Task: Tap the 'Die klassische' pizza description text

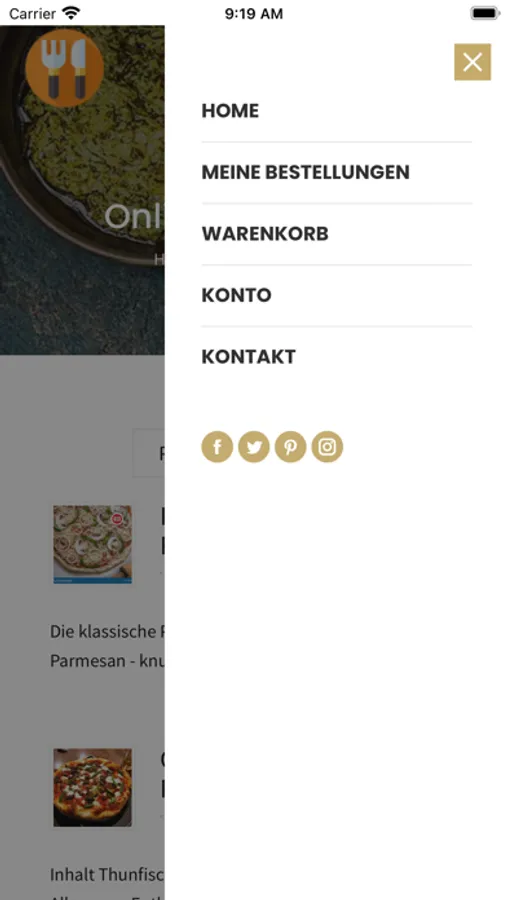Action: [x=107, y=646]
